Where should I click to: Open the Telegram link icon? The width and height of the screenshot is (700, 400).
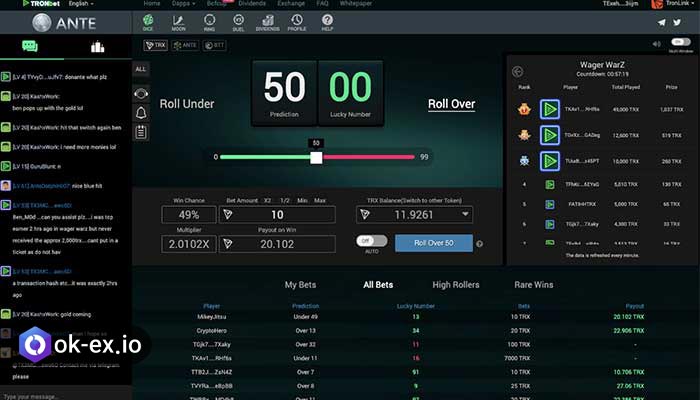click(662, 22)
